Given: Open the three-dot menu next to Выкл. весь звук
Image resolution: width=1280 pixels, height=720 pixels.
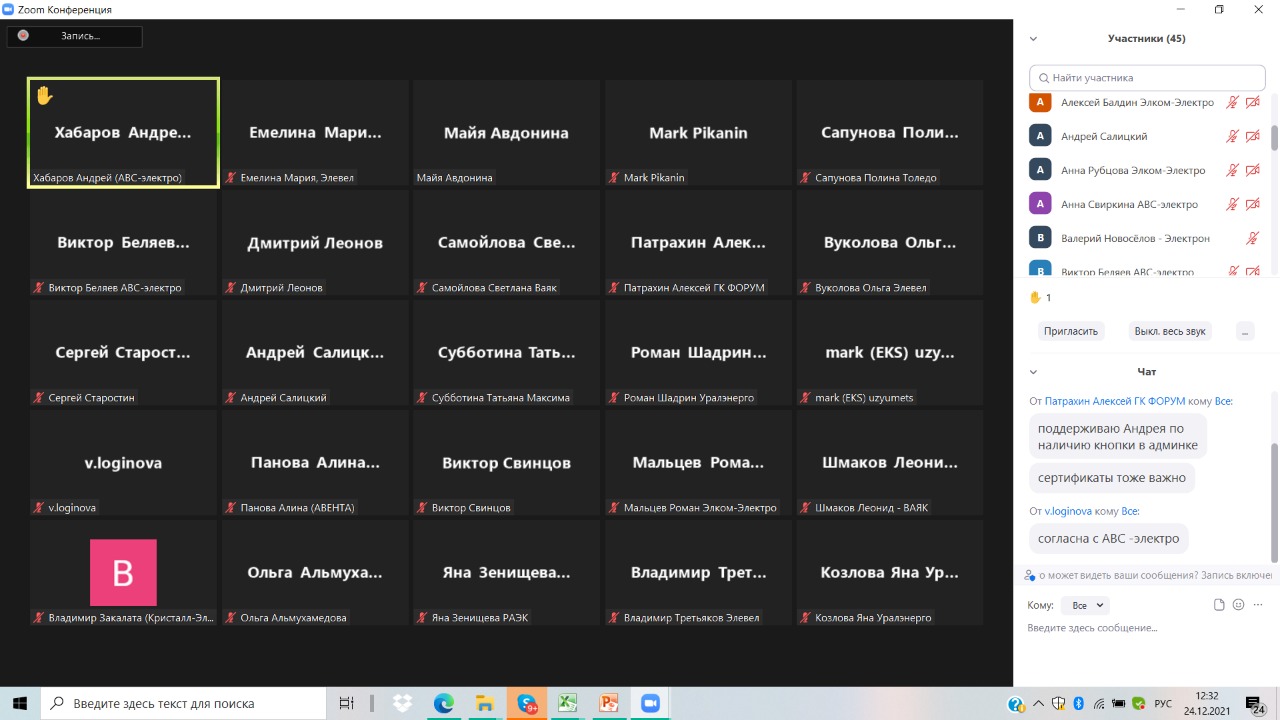Looking at the screenshot, I should 1244,331.
